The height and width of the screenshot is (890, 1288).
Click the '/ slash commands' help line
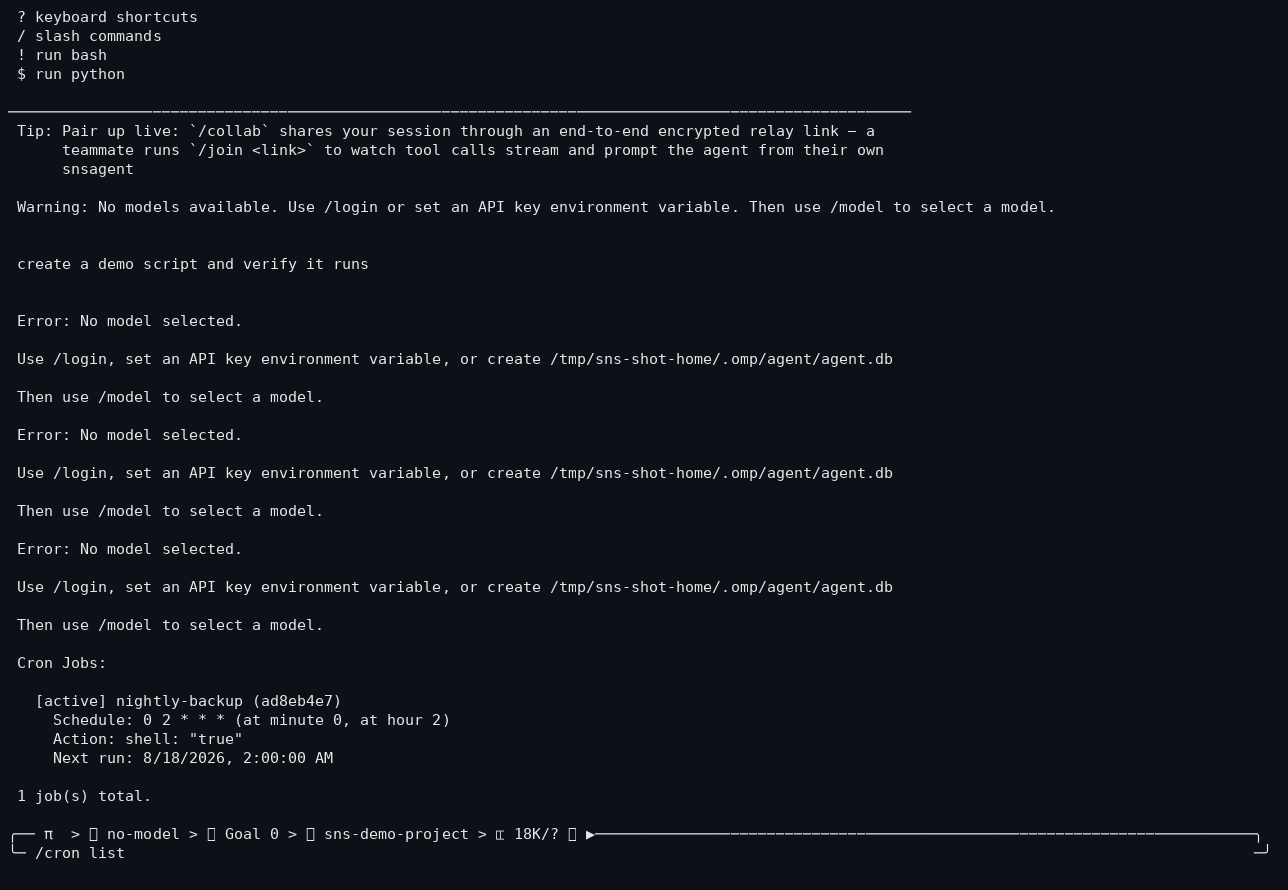click(89, 36)
